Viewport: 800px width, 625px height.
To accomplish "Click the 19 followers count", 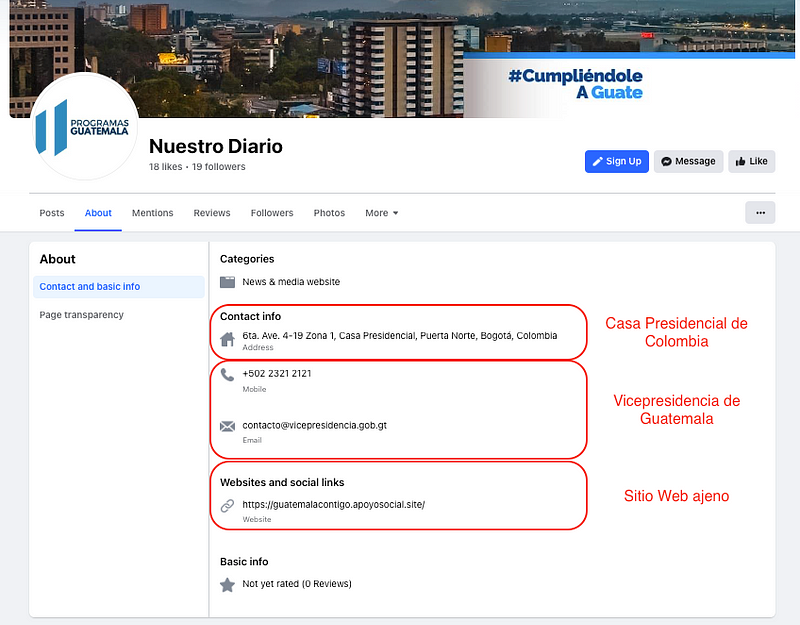I will click(x=218, y=167).
